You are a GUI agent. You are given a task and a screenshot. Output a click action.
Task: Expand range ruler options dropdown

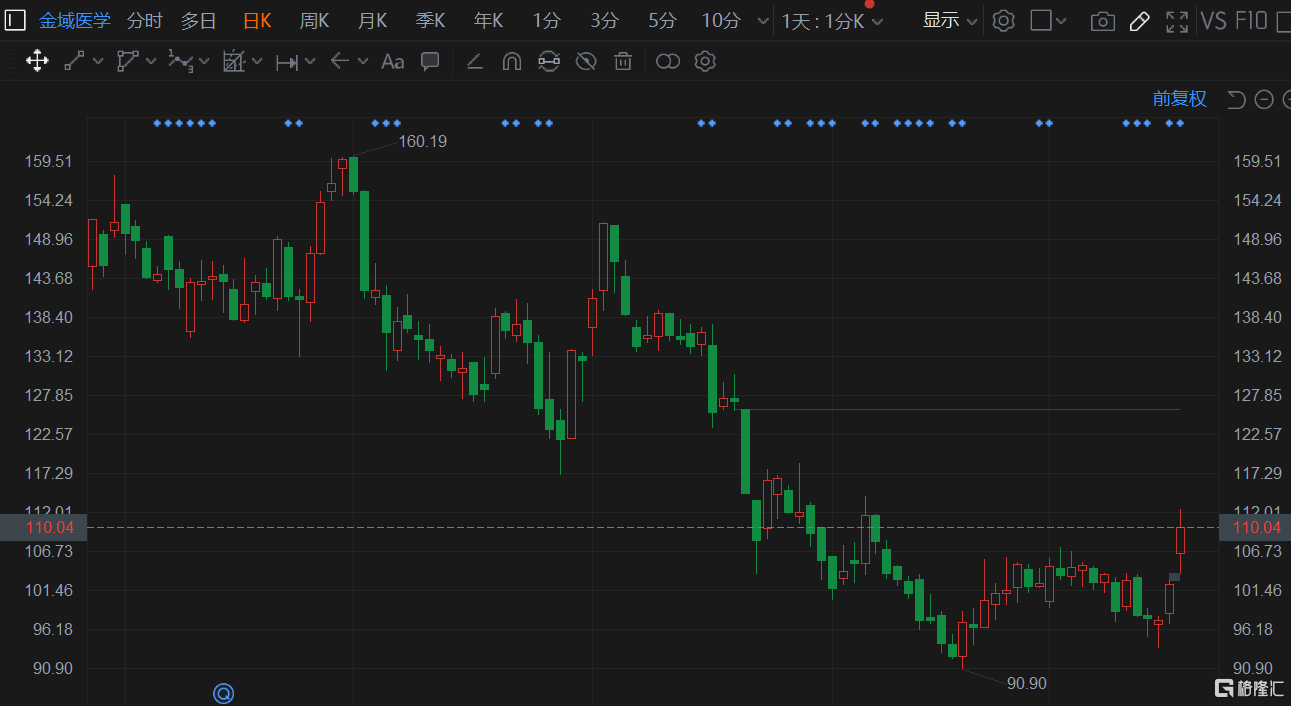[310, 62]
